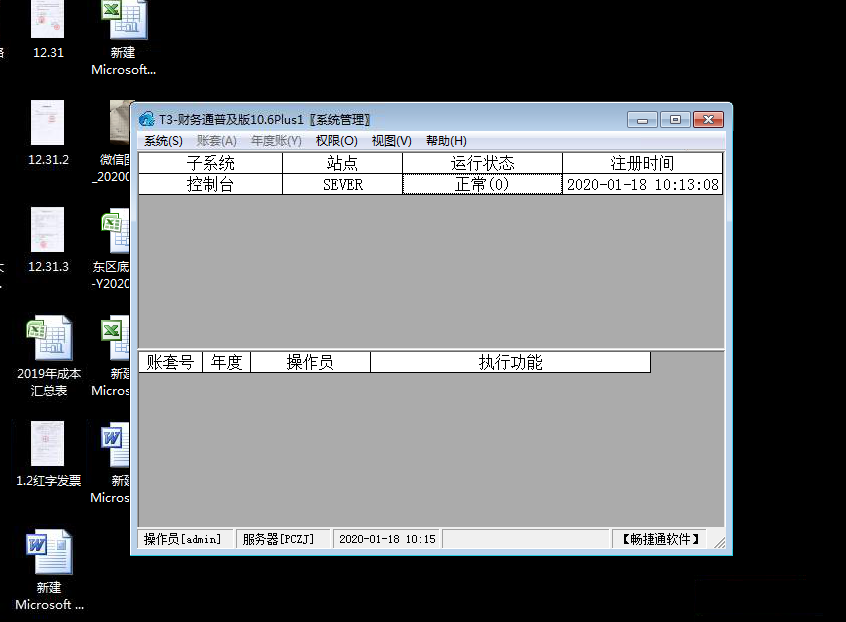846x622 pixels.
Task: Maximize the T3 system management window
Action: pos(675,120)
